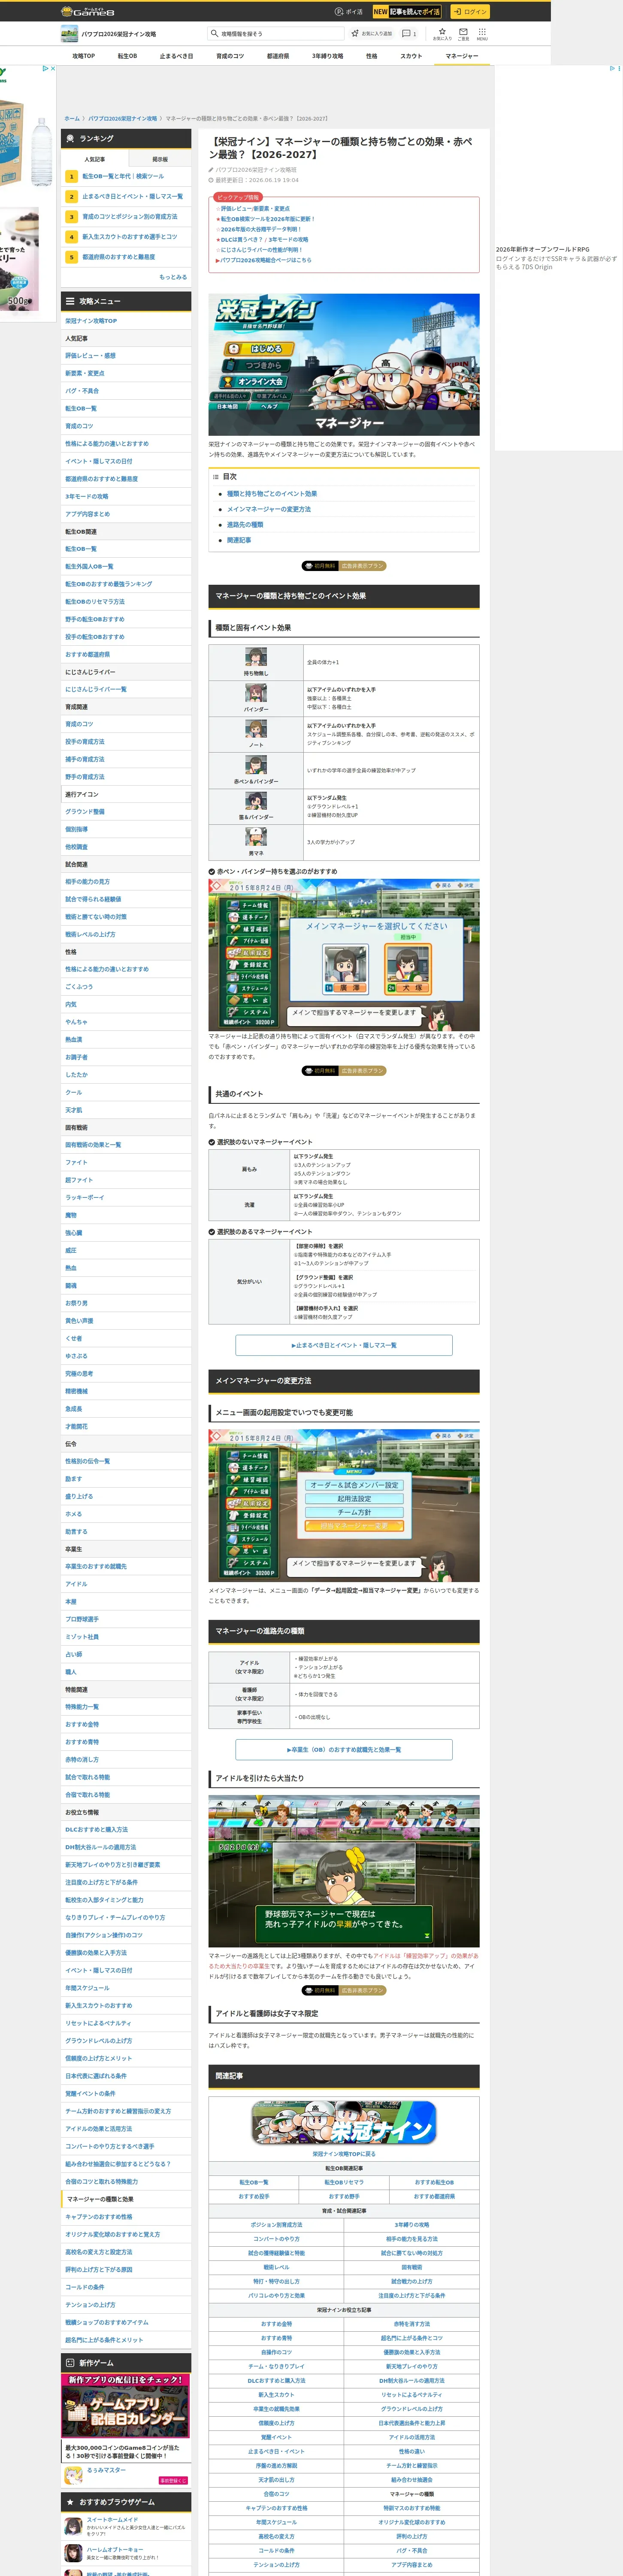Select the 攻略TOP navigation tab
Screen dimensions: 623x2576
pos(84,56)
